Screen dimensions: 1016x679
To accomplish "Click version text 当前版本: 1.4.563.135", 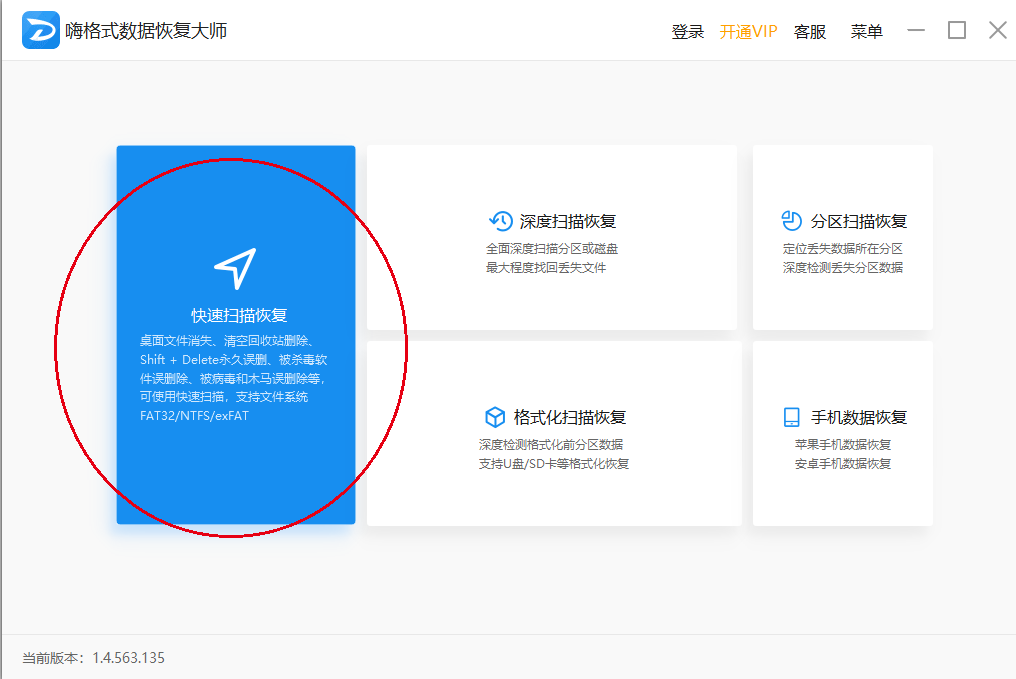I will click(93, 658).
